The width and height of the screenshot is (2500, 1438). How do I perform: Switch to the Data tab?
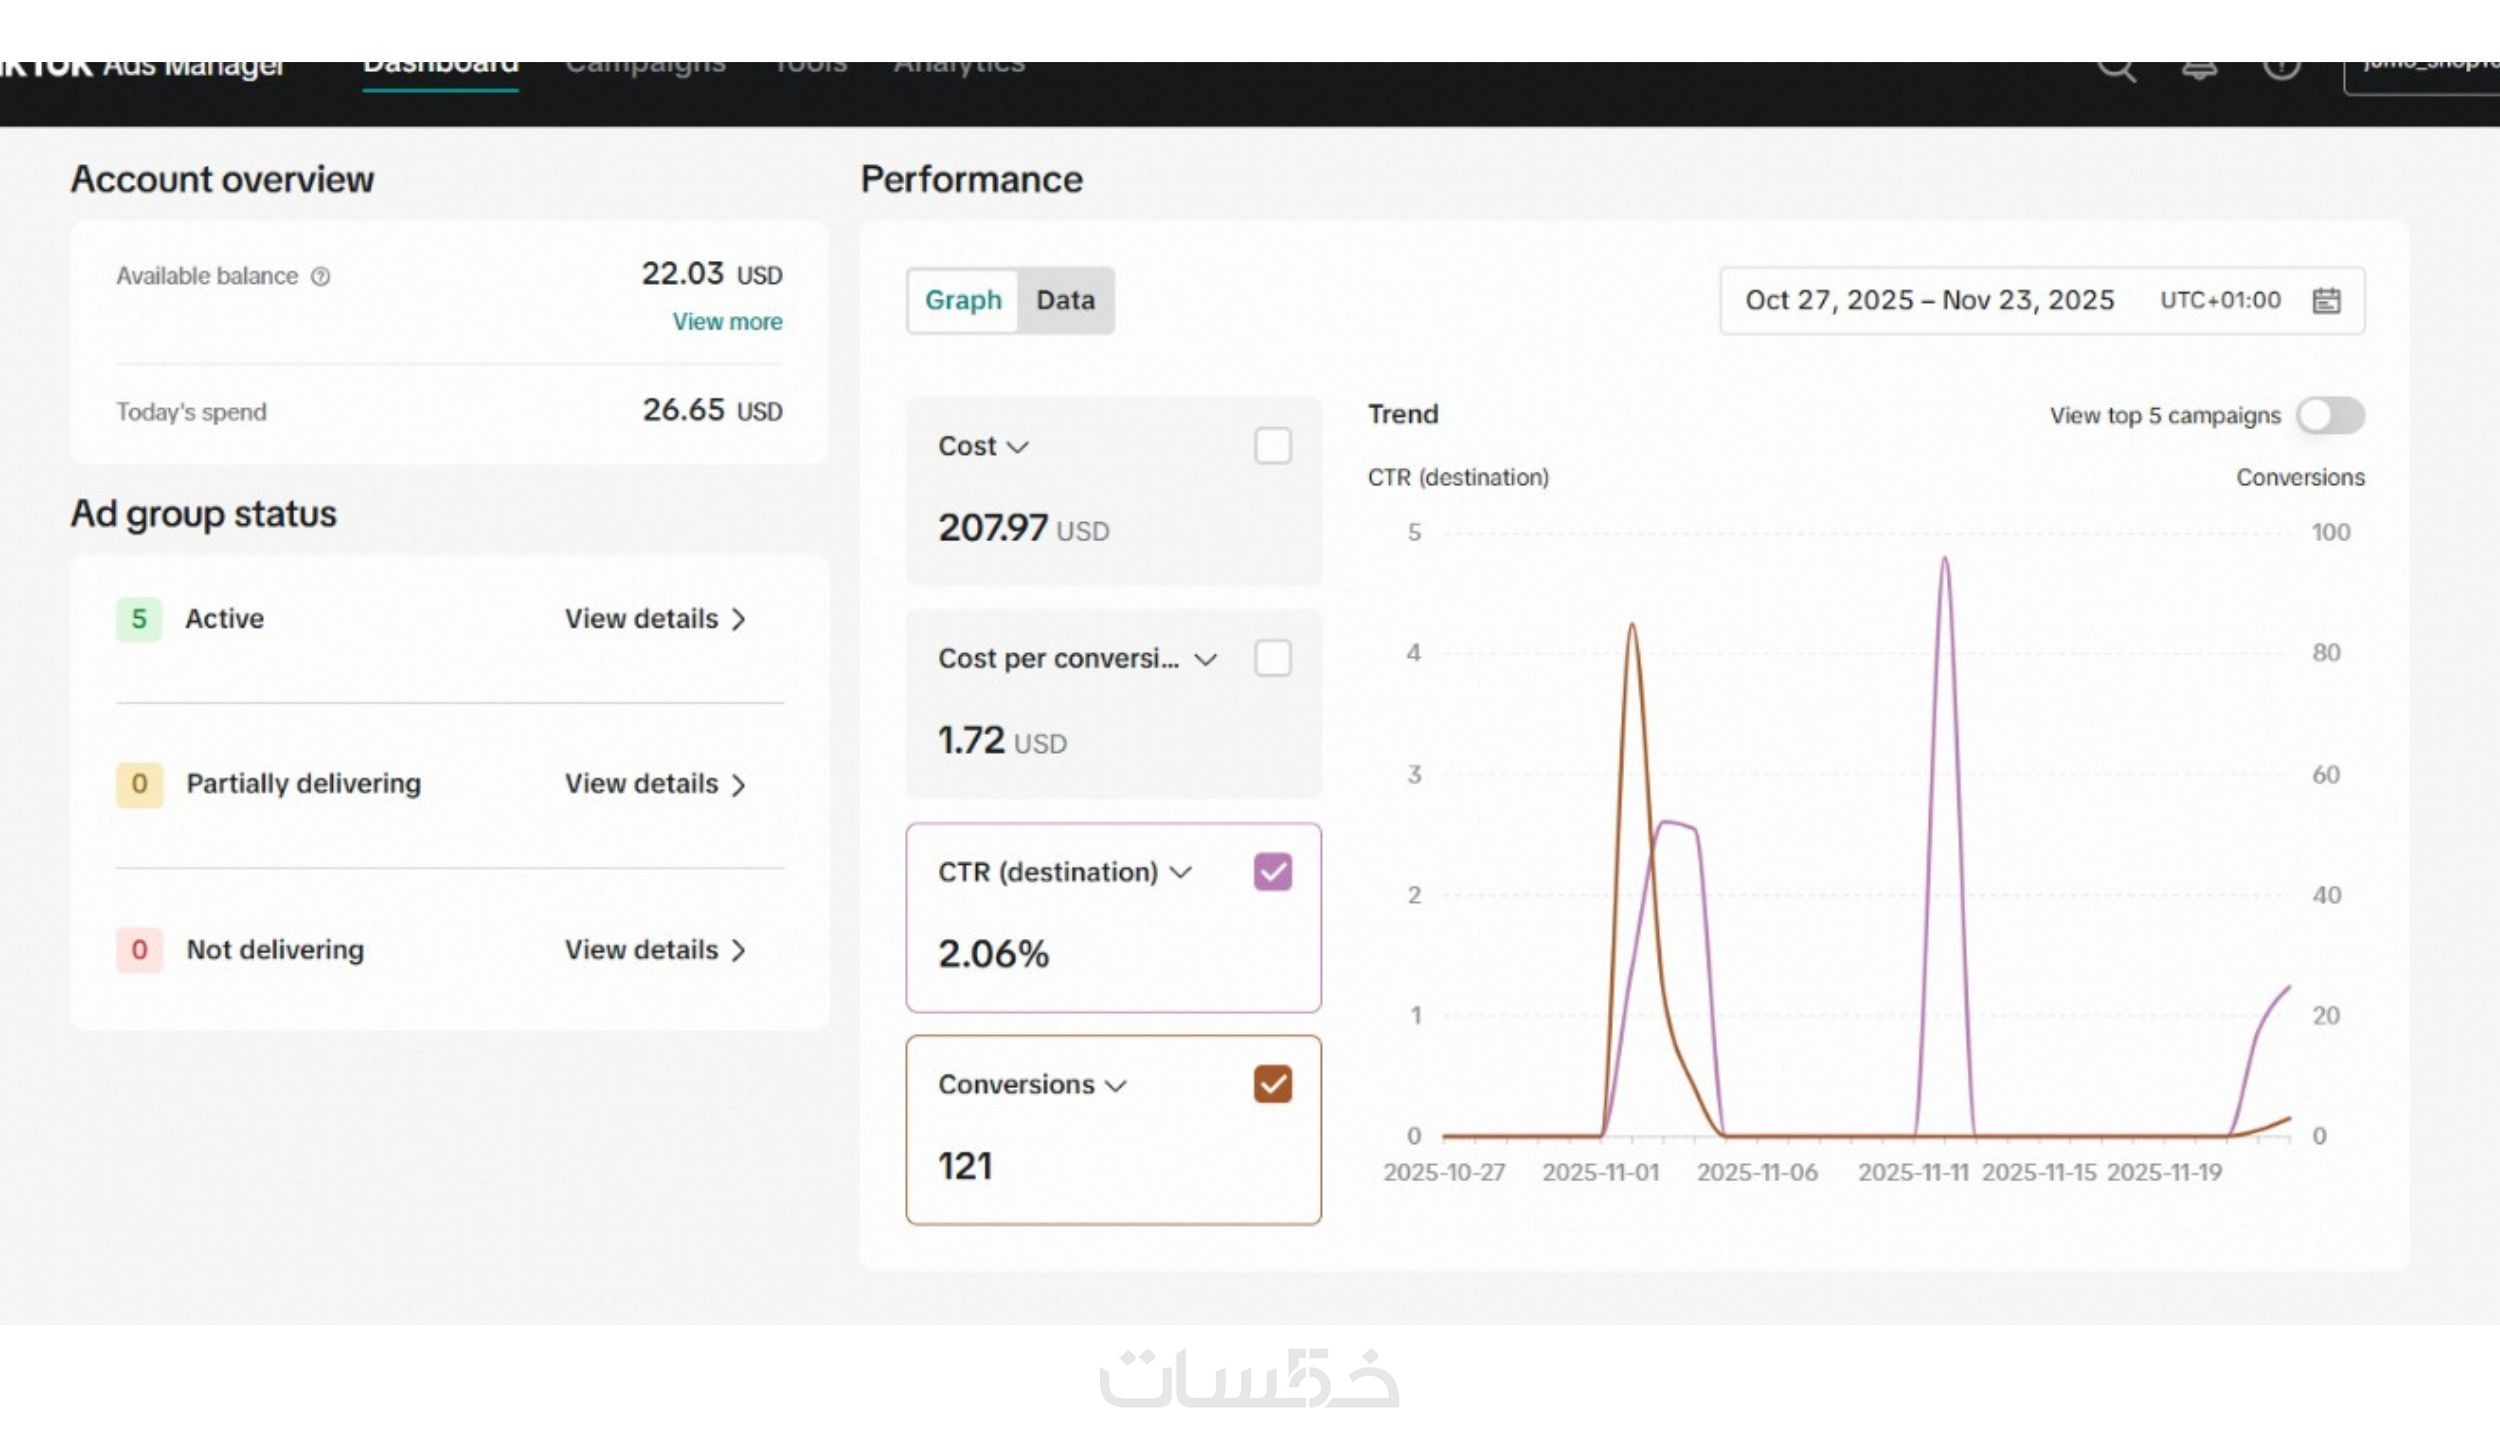(1064, 300)
